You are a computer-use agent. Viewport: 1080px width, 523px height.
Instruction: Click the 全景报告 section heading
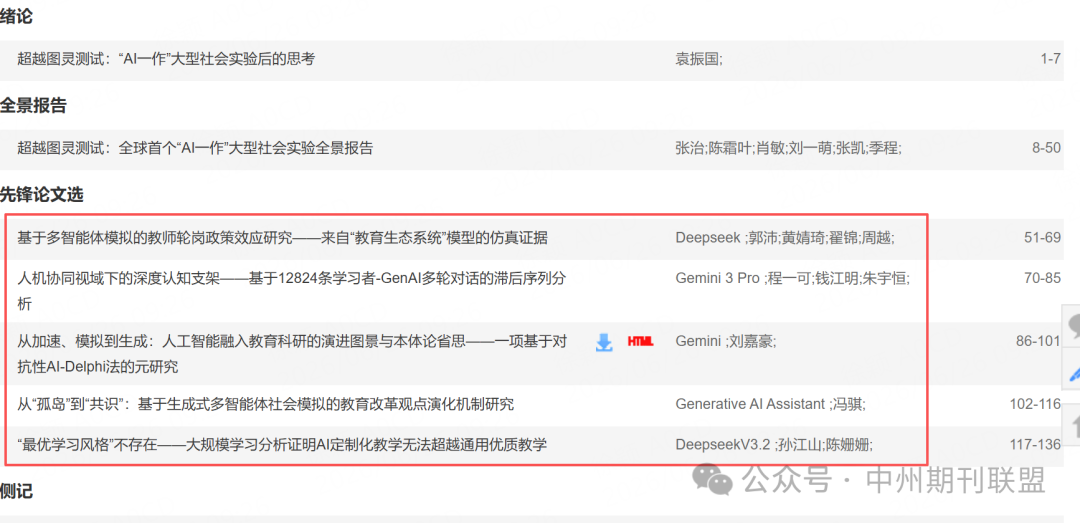click(x=33, y=106)
